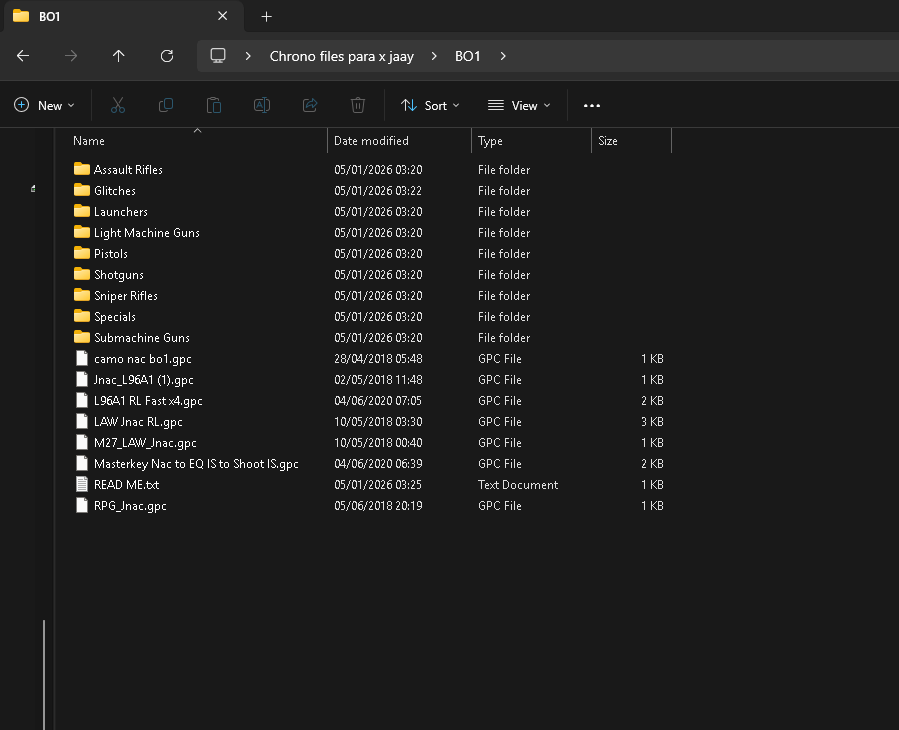The width and height of the screenshot is (899, 730).
Task: Add a new tab with plus button
Action: (266, 16)
